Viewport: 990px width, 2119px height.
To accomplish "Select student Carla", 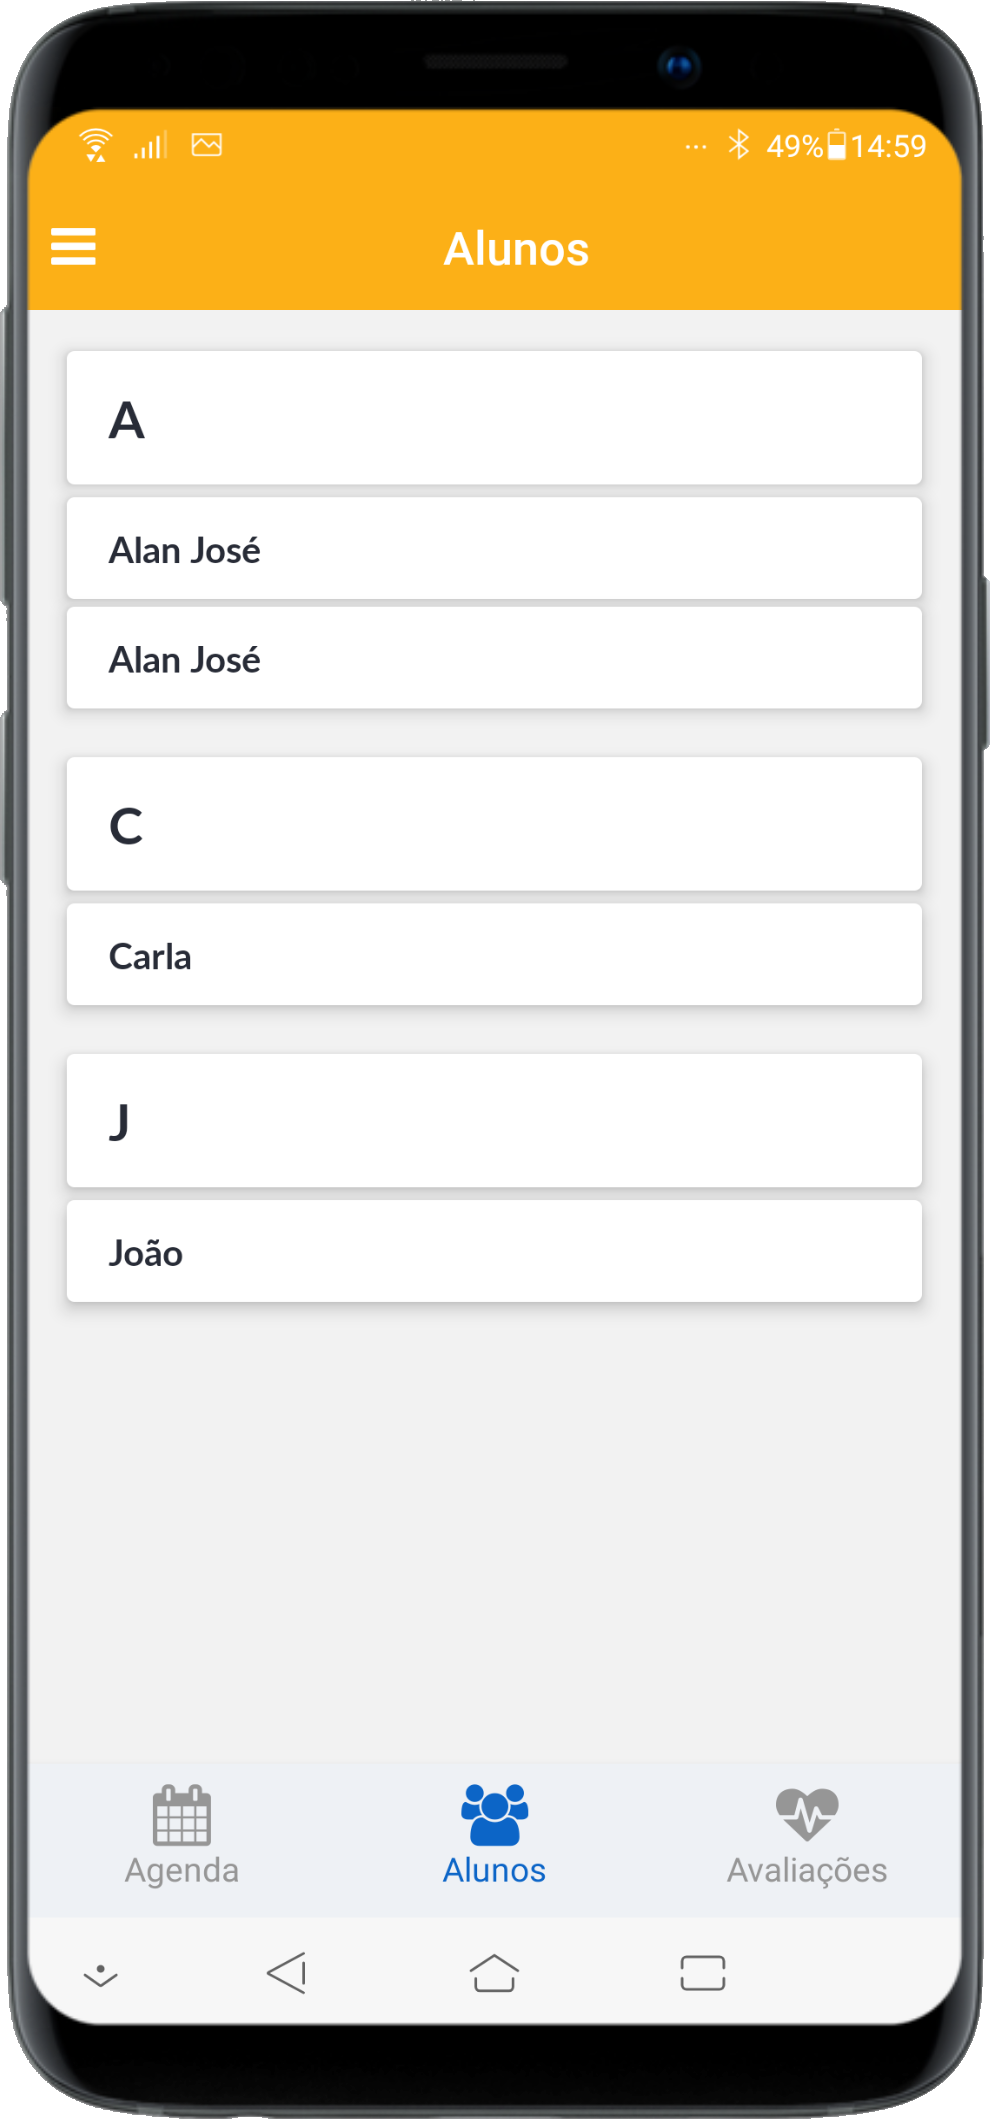I will [494, 955].
